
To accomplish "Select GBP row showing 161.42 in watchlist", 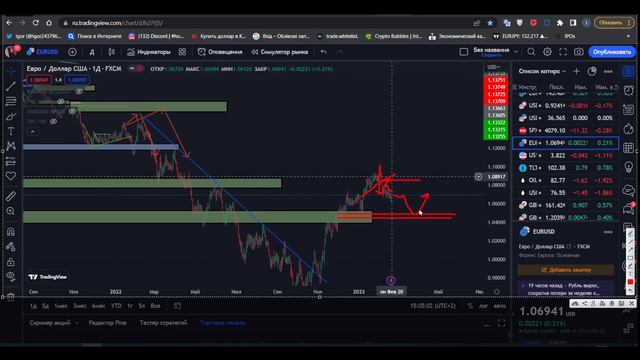I will tap(566, 205).
